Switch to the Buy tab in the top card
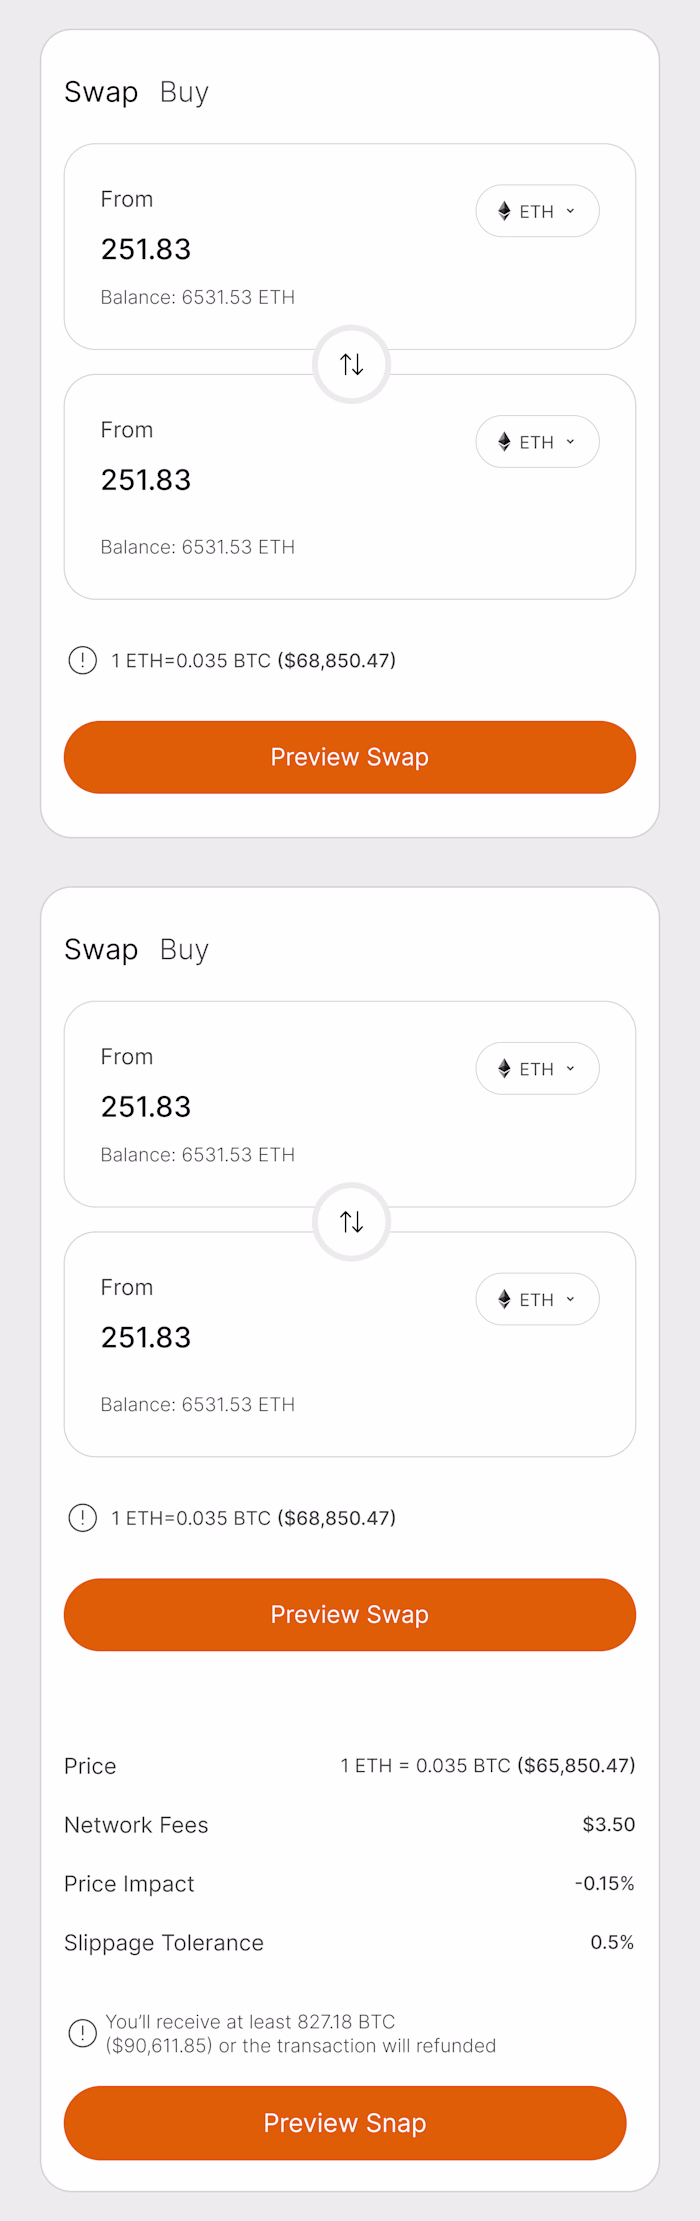700x2221 pixels. (x=184, y=92)
